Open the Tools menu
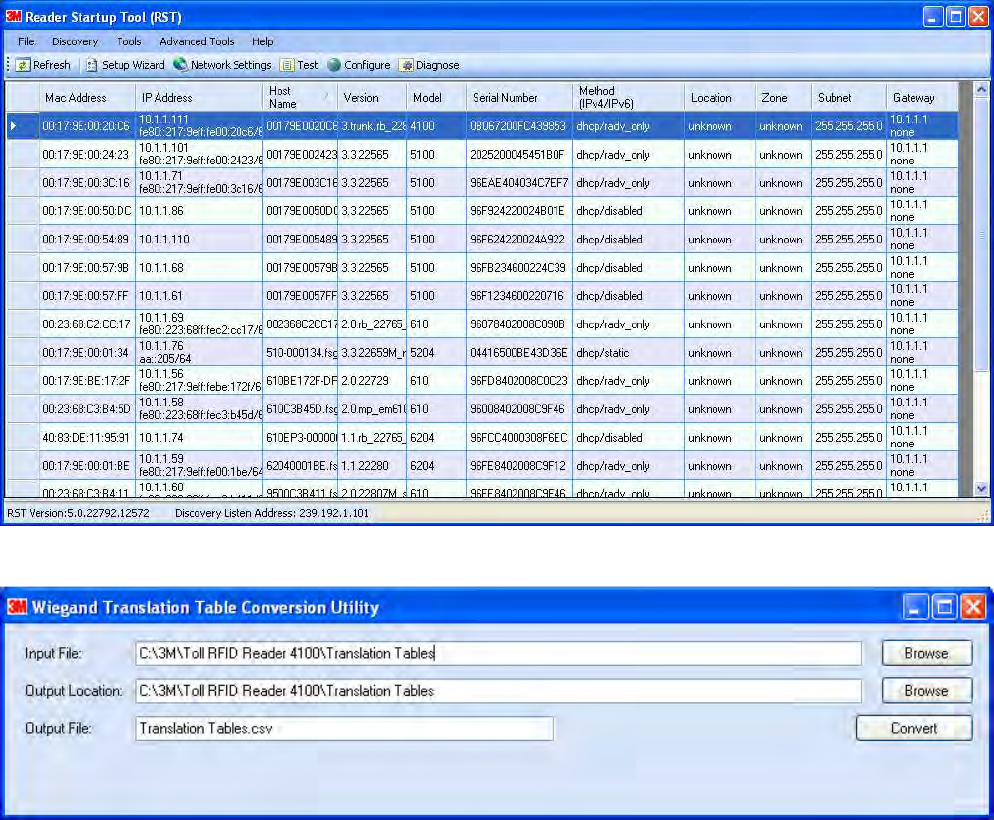 129,41
